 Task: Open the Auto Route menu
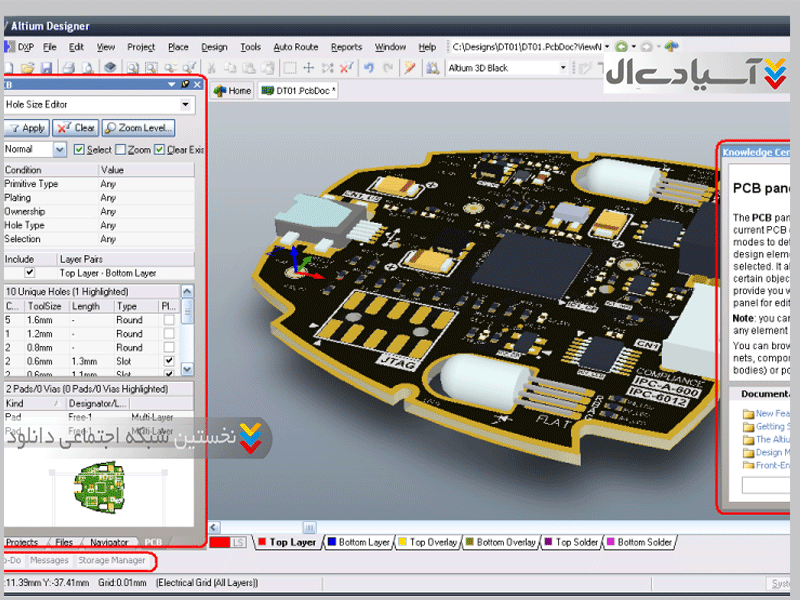point(295,47)
